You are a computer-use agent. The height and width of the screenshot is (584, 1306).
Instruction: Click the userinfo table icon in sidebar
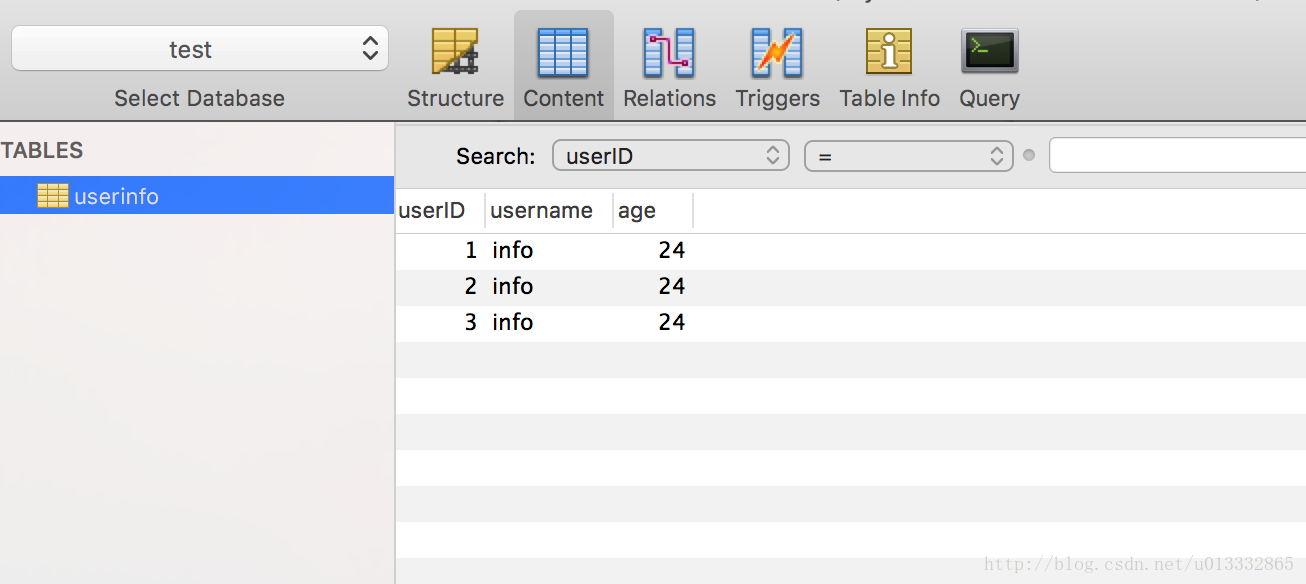[x=53, y=196]
